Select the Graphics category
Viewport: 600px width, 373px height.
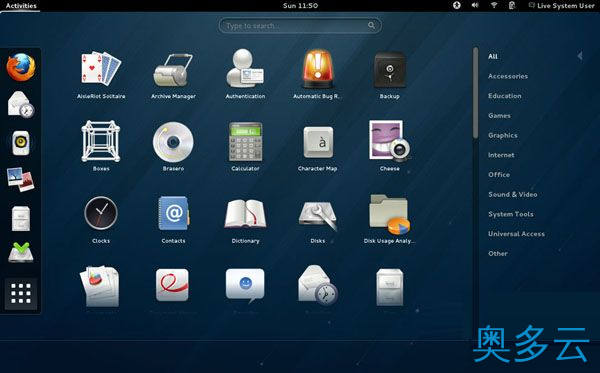coord(503,135)
